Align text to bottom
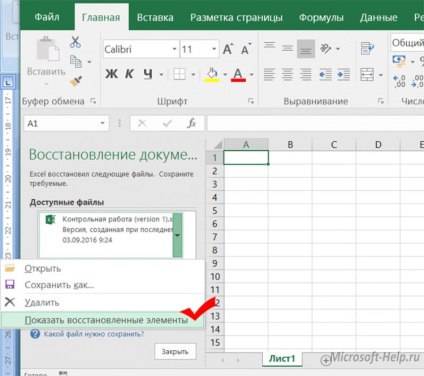424x376 pixels. (306, 49)
